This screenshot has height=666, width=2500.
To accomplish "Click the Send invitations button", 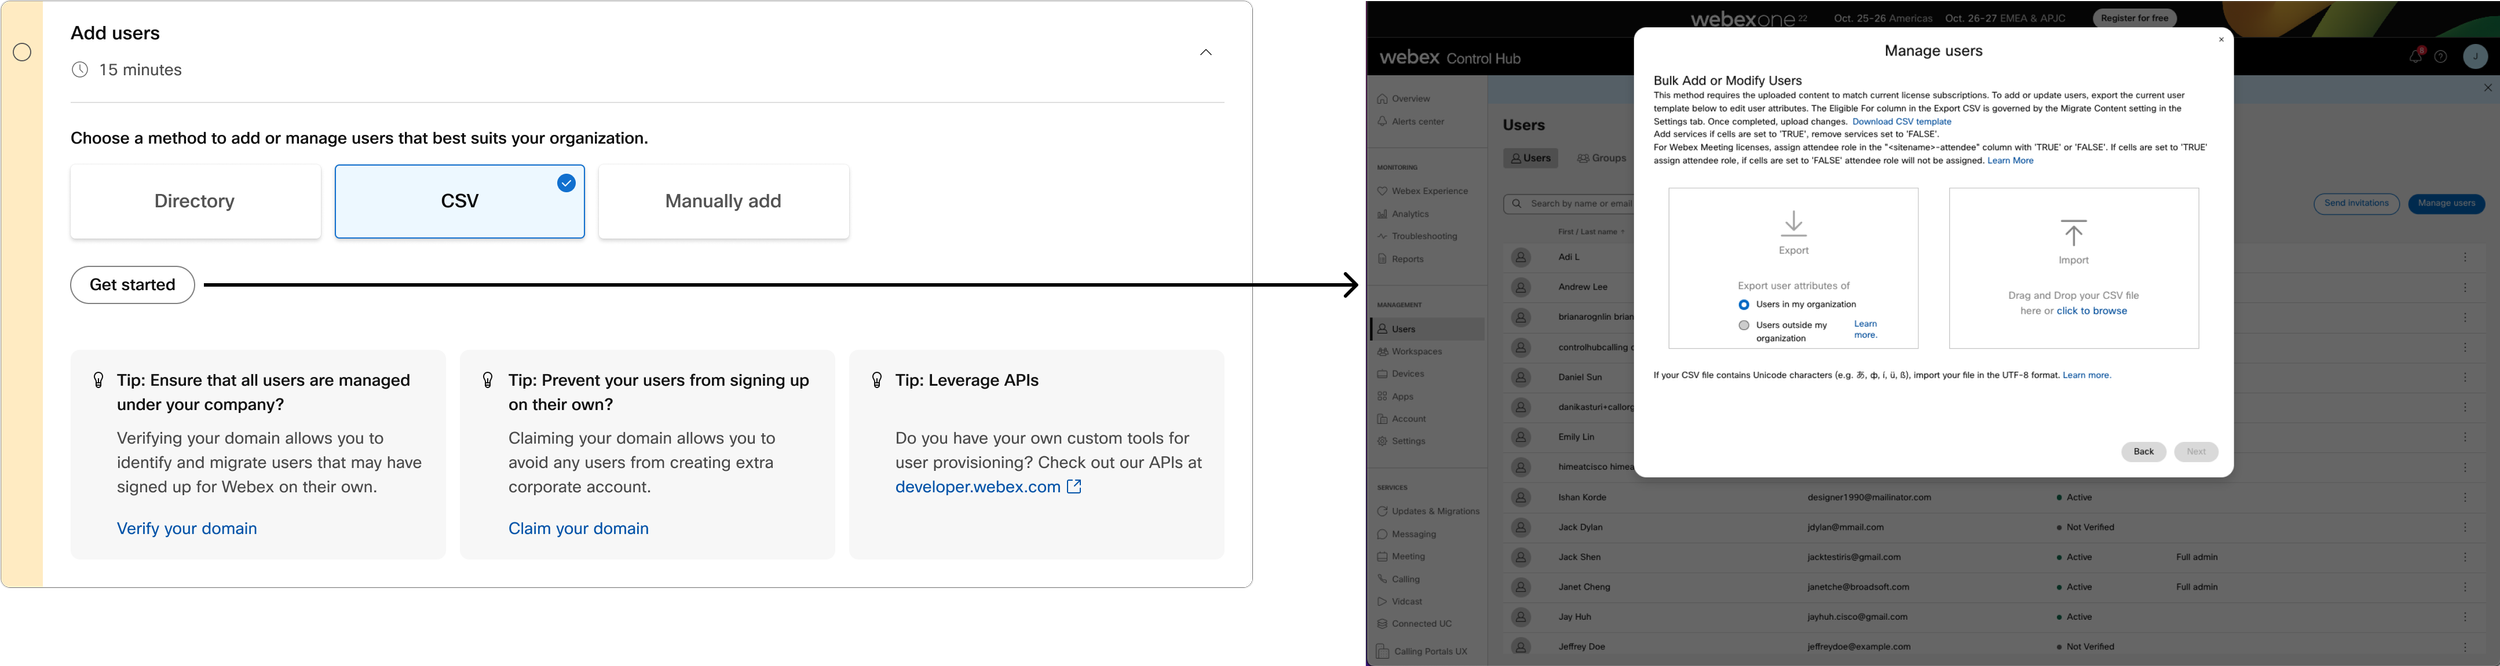I will (2356, 204).
